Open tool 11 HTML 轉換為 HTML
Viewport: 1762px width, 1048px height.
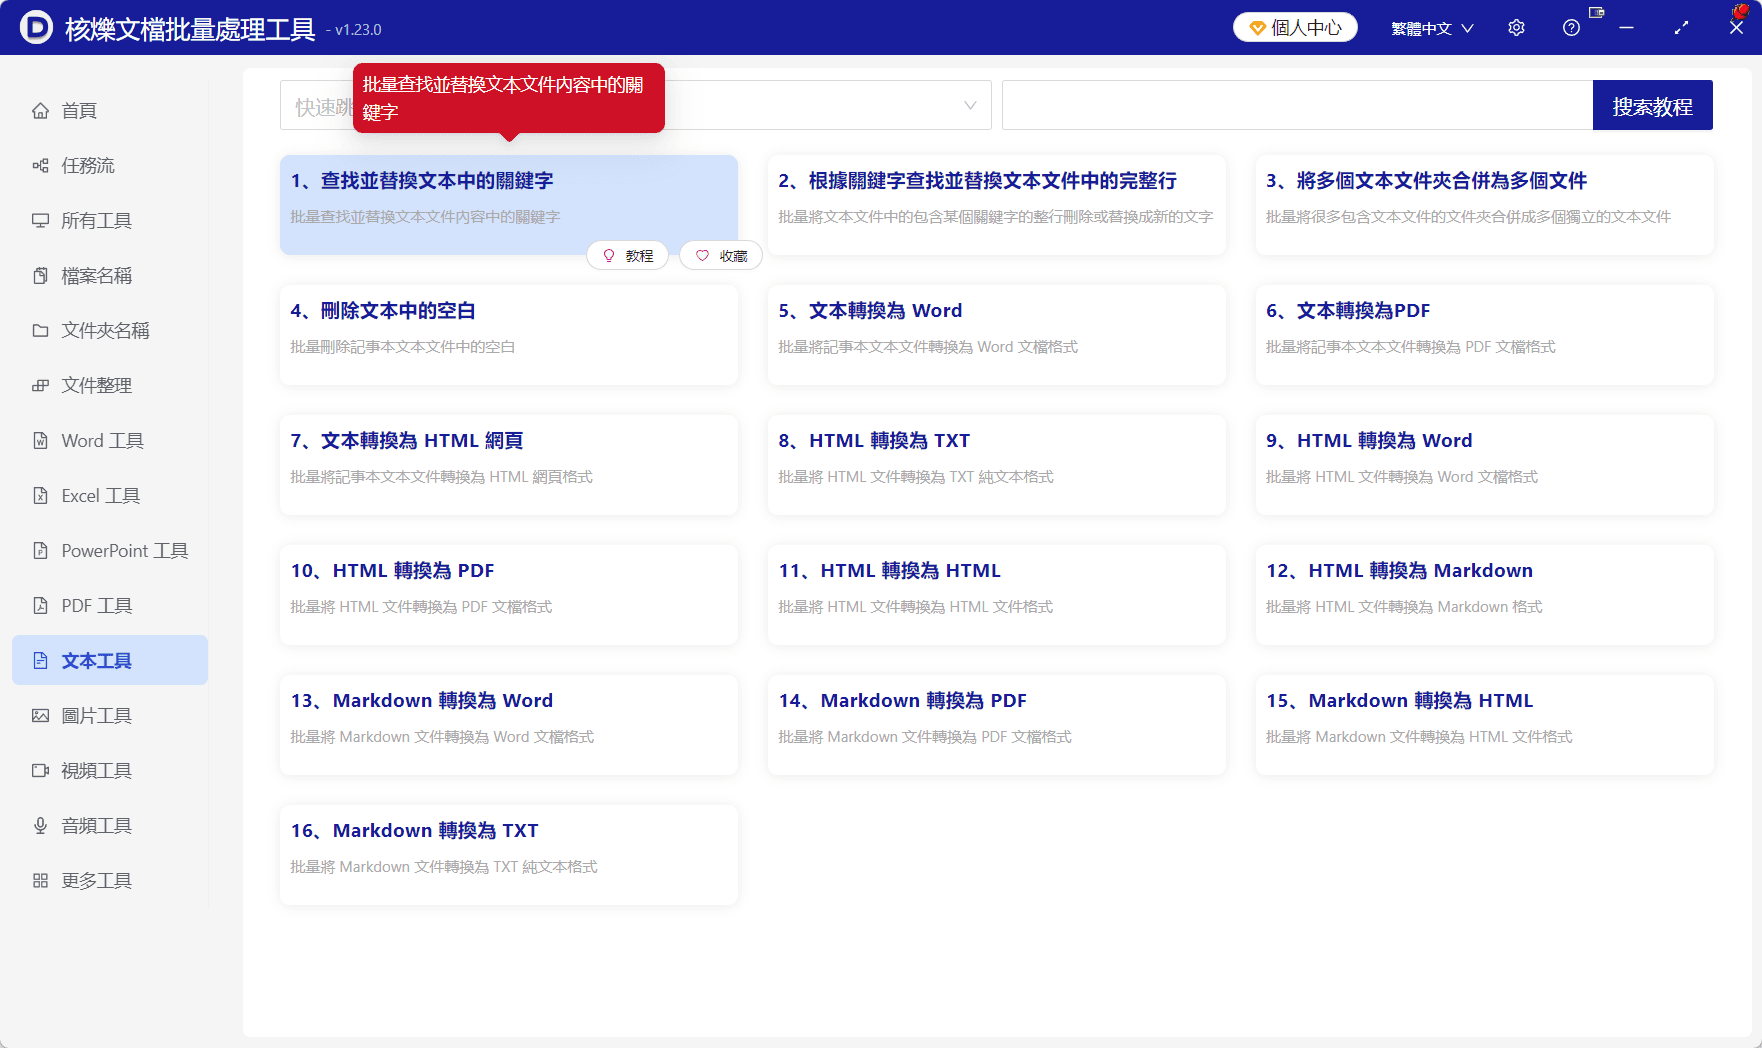point(997,594)
